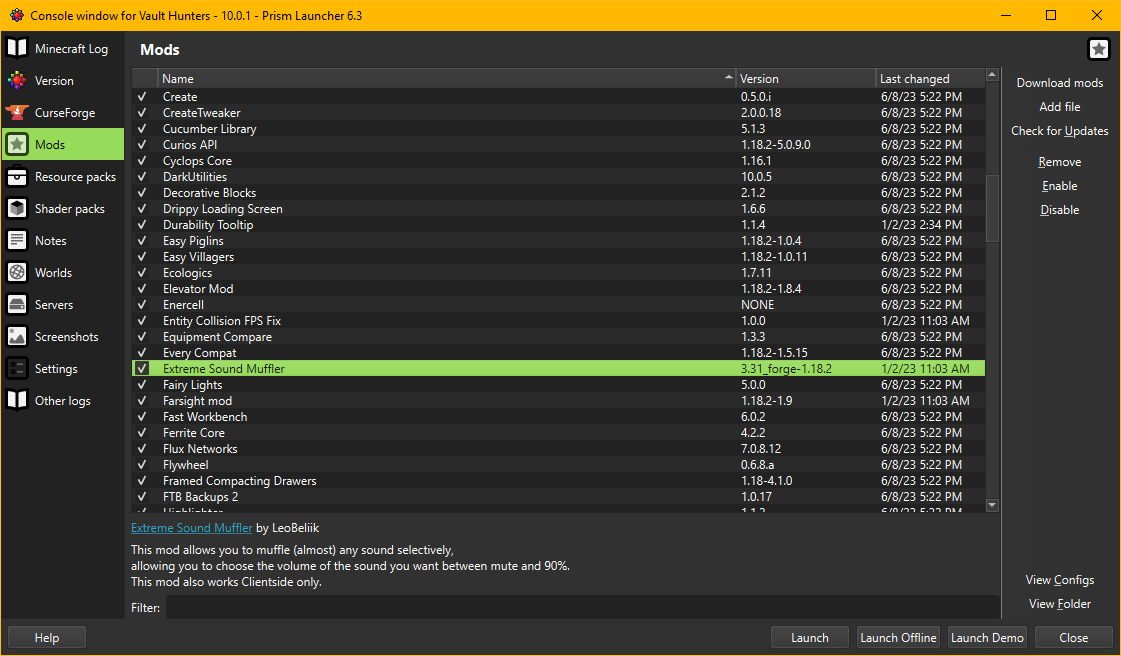
Task: Click the Launch Offline button
Action: pos(898,637)
